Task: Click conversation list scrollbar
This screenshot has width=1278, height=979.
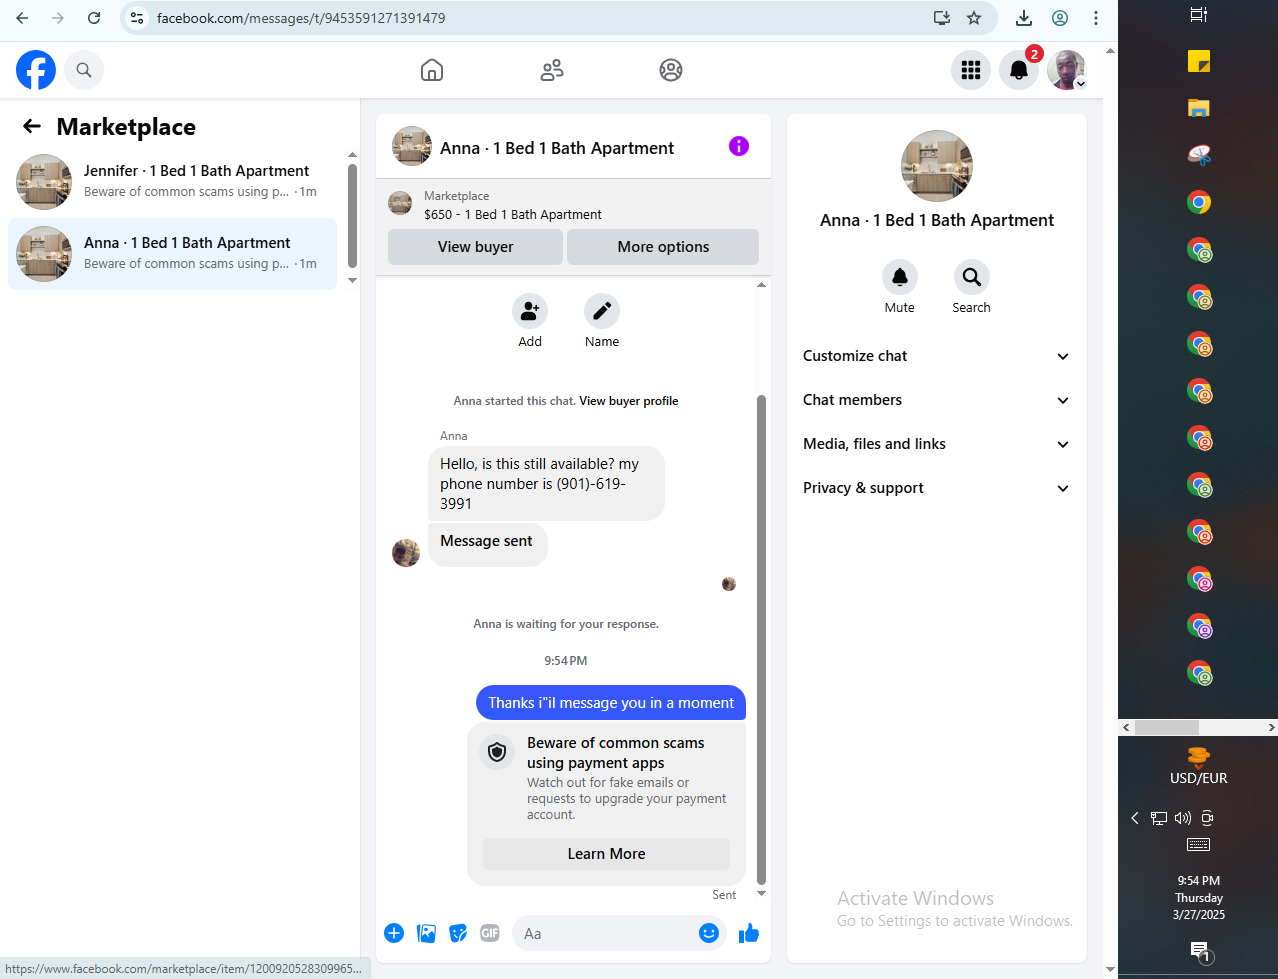Action: click(x=352, y=215)
